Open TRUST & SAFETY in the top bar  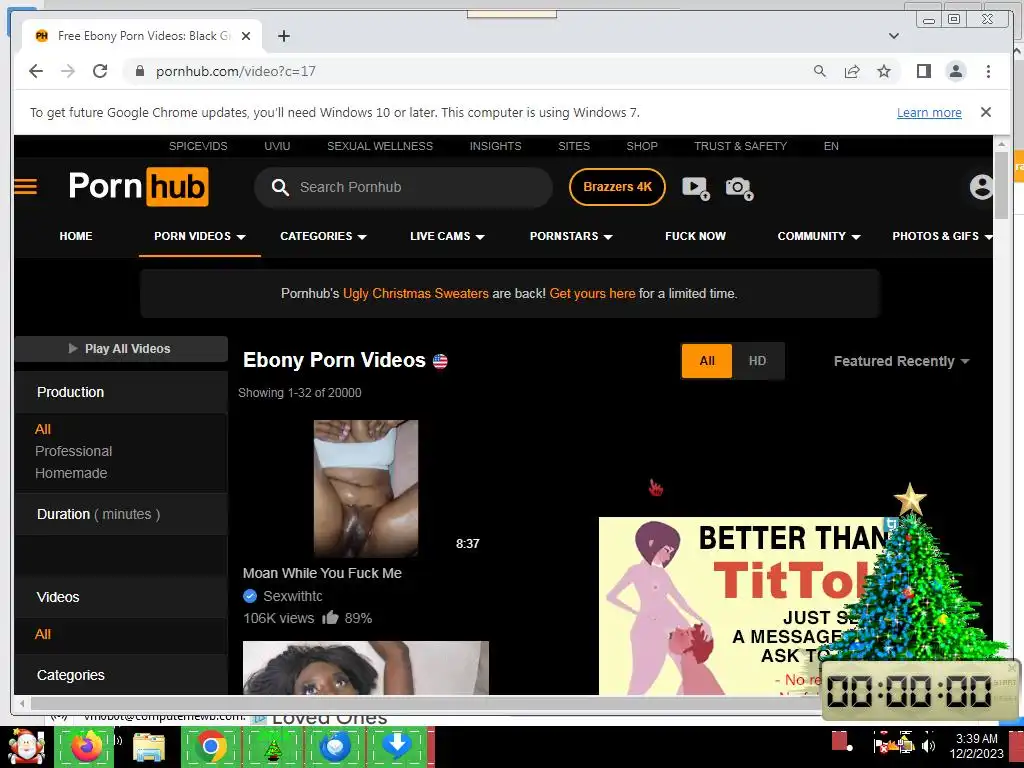coord(741,146)
